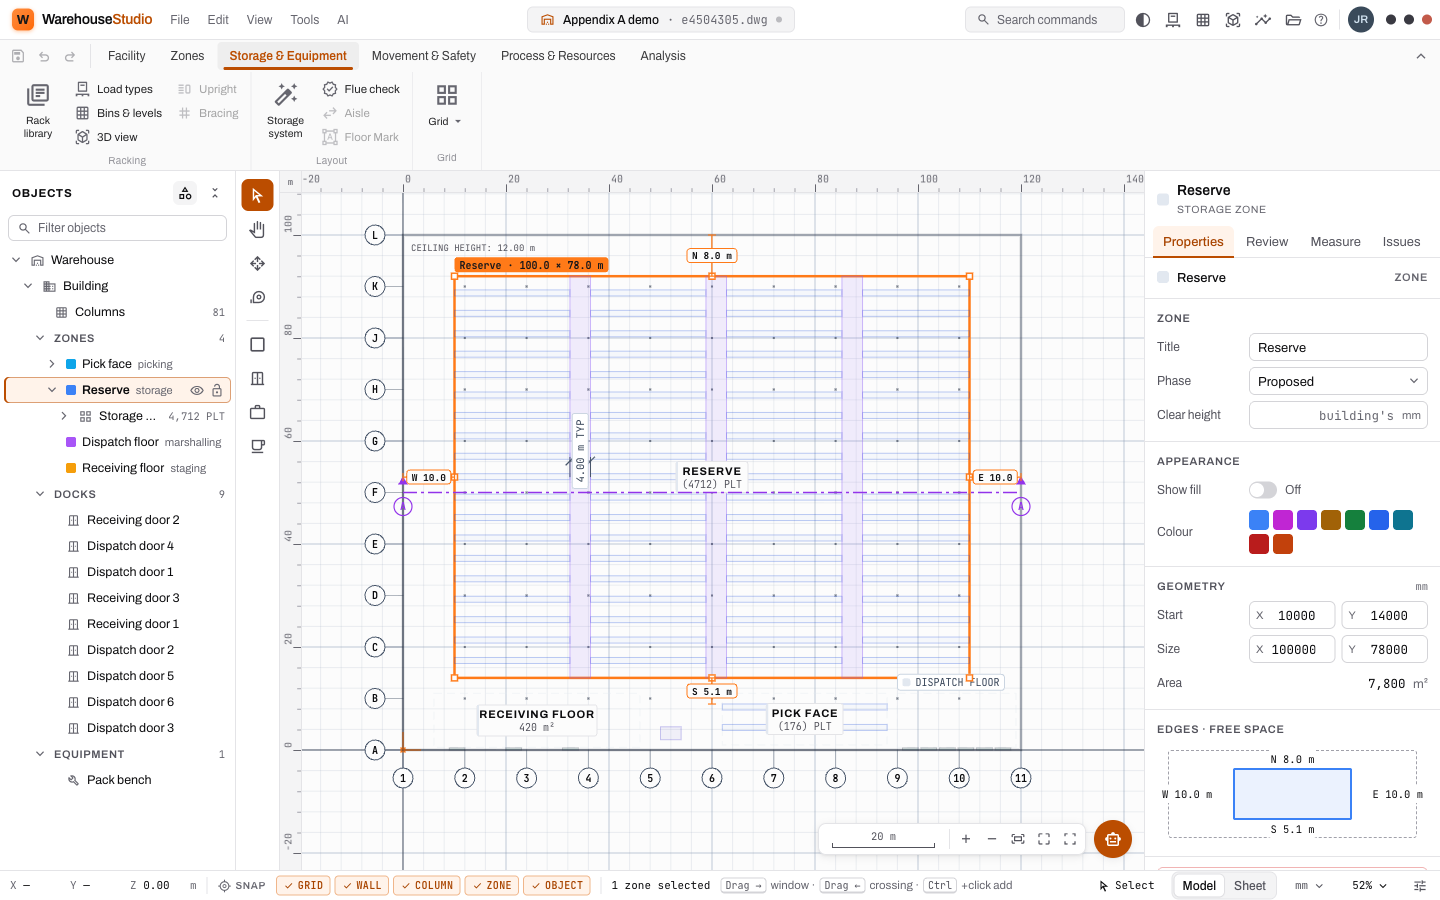
Task: Zoom out on the canvas
Action: (992, 839)
